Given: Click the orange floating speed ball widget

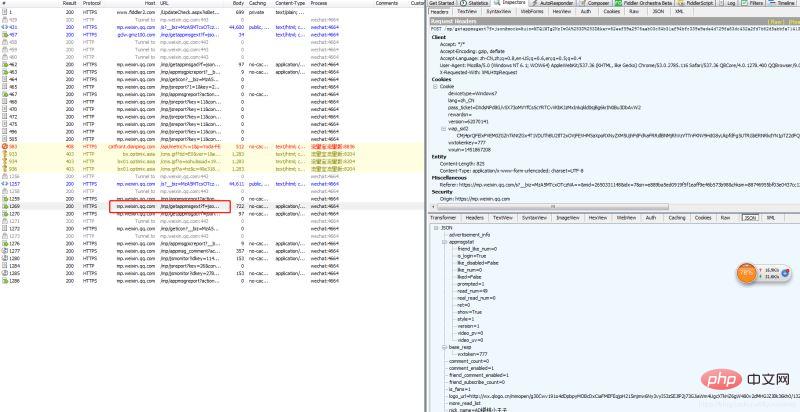Looking at the screenshot, I should click(746, 273).
